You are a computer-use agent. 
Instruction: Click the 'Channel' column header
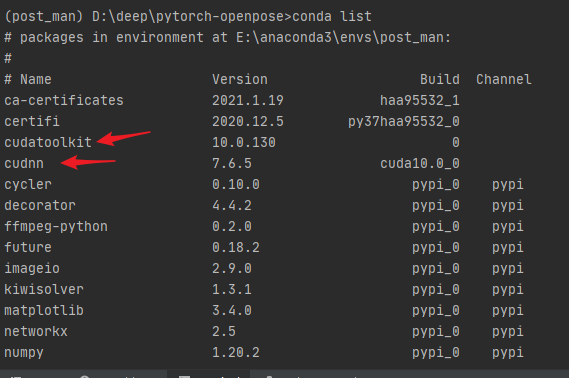(x=504, y=79)
